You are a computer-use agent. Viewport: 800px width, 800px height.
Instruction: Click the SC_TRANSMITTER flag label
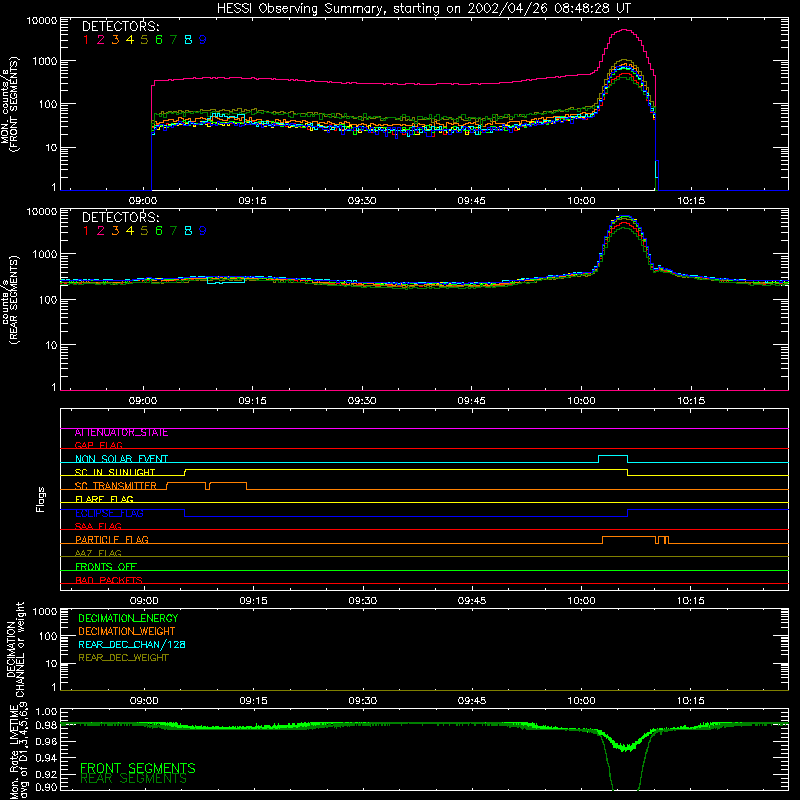(x=115, y=486)
